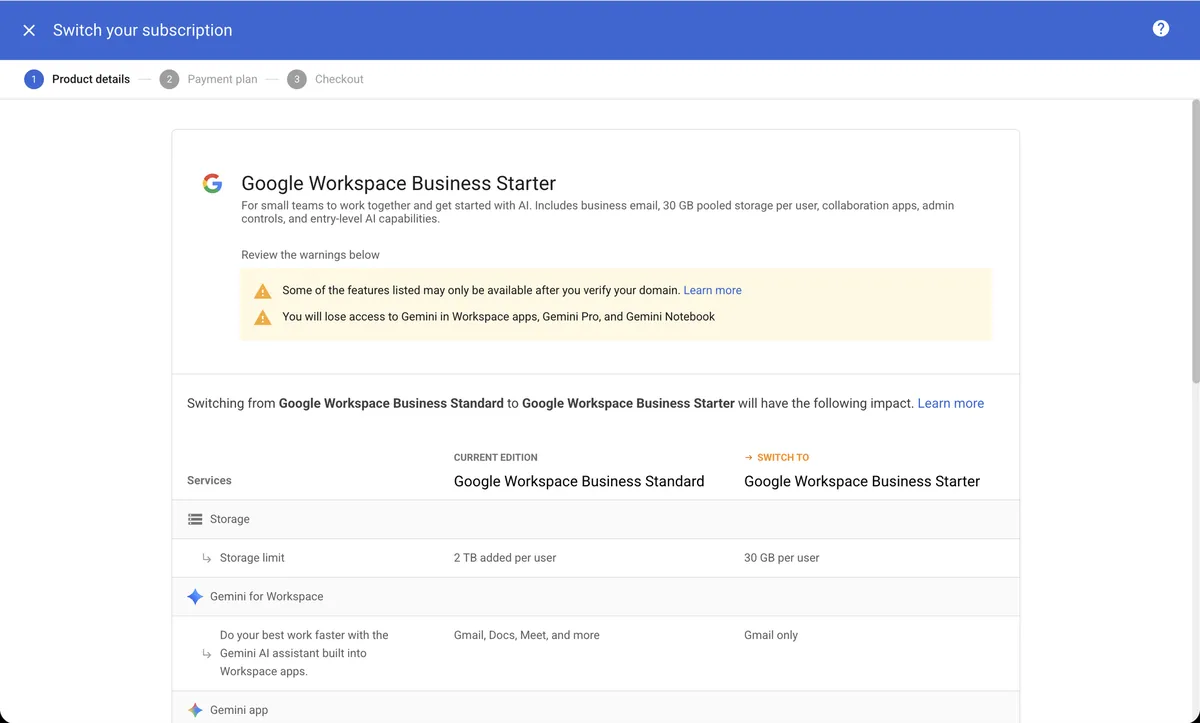Open the help question mark icon
Viewport: 1200px width, 723px height.
pos(1161,28)
